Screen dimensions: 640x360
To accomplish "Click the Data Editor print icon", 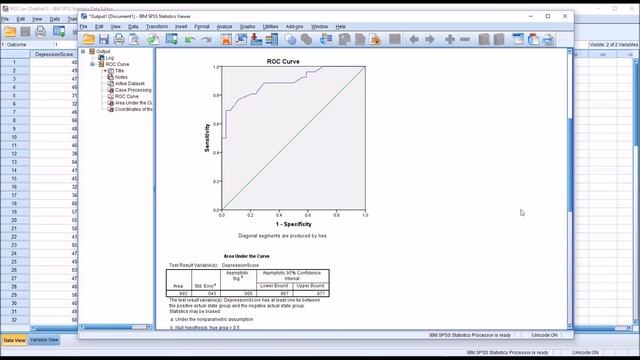I will coord(40,31).
